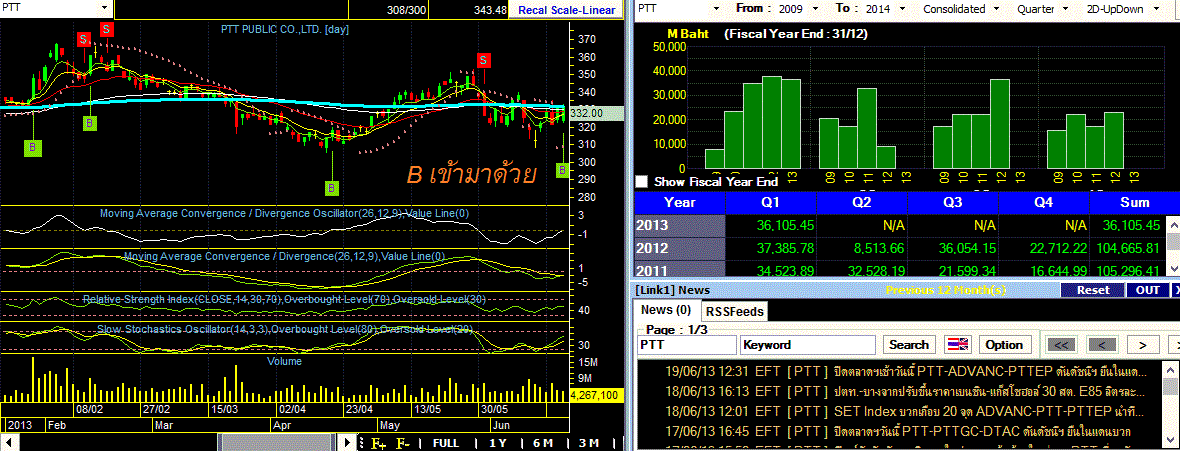1180x451 pixels.
Task: Click the Sum column header in table
Action: [1134, 203]
